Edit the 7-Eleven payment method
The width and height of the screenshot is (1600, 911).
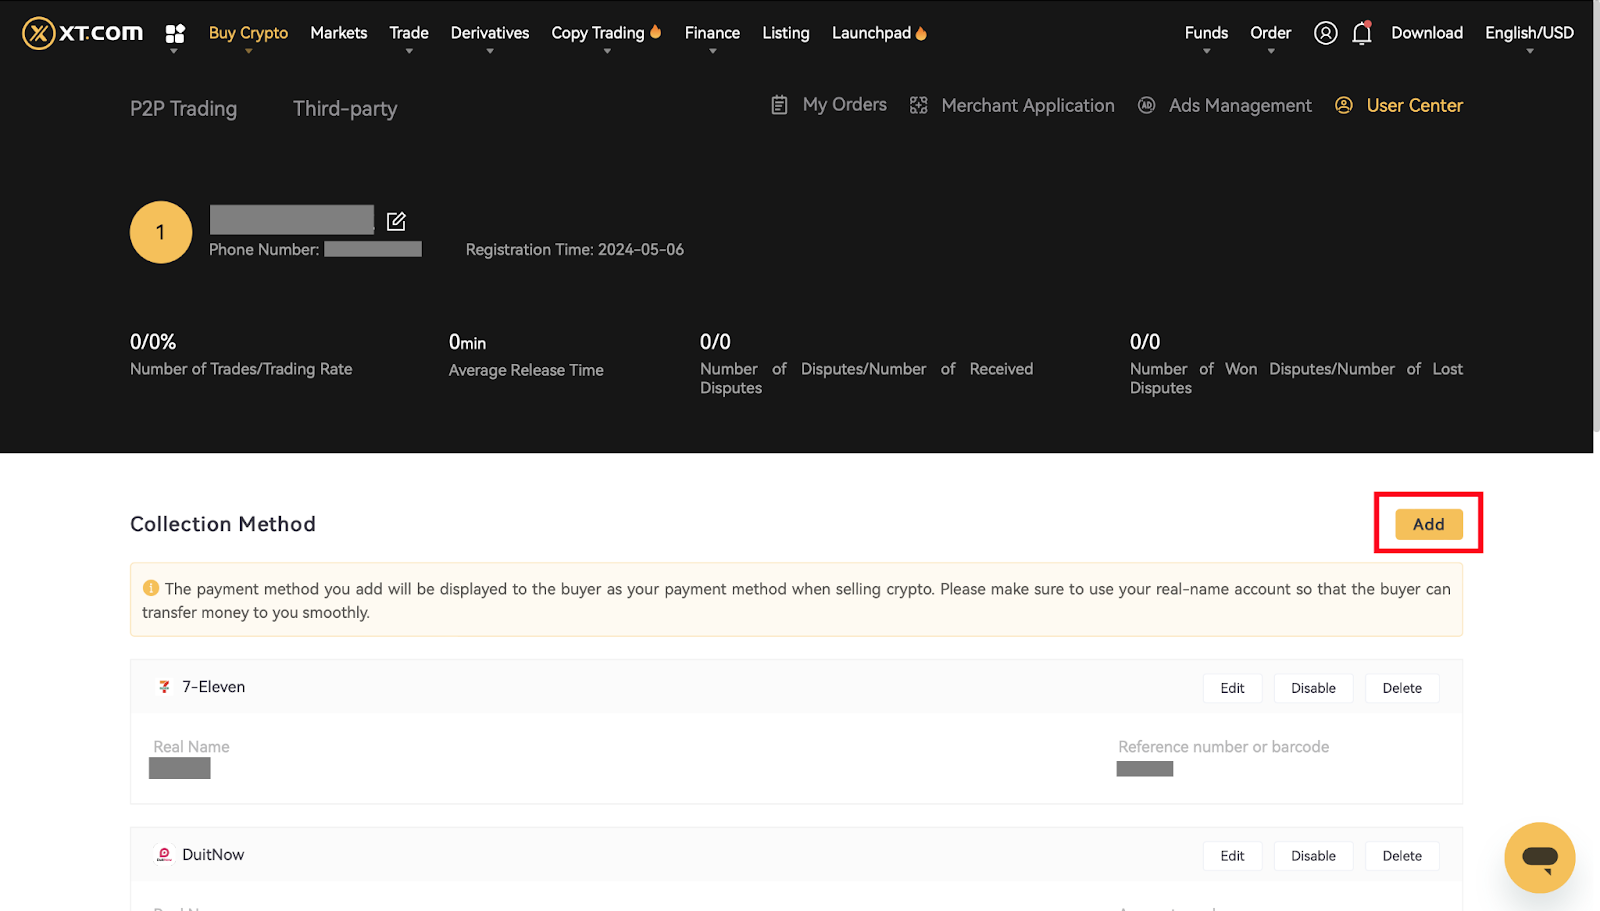pyautogui.click(x=1232, y=688)
